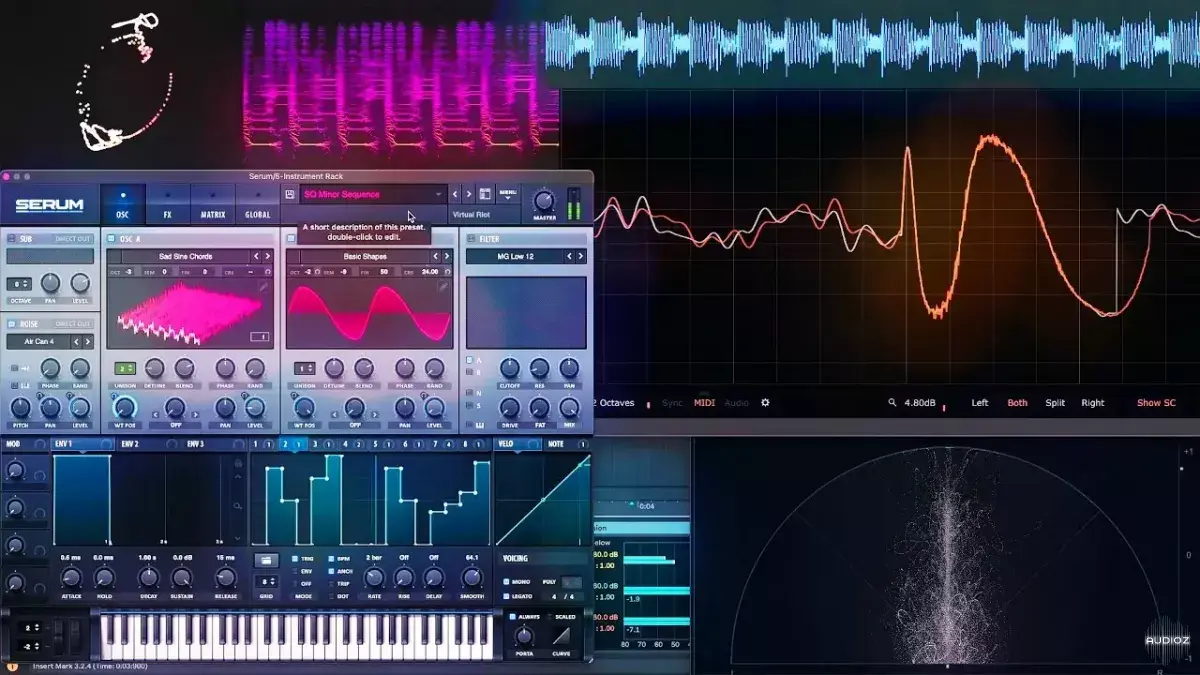Select the Left channel option
Screen dimensions: 1200x675
(980, 403)
